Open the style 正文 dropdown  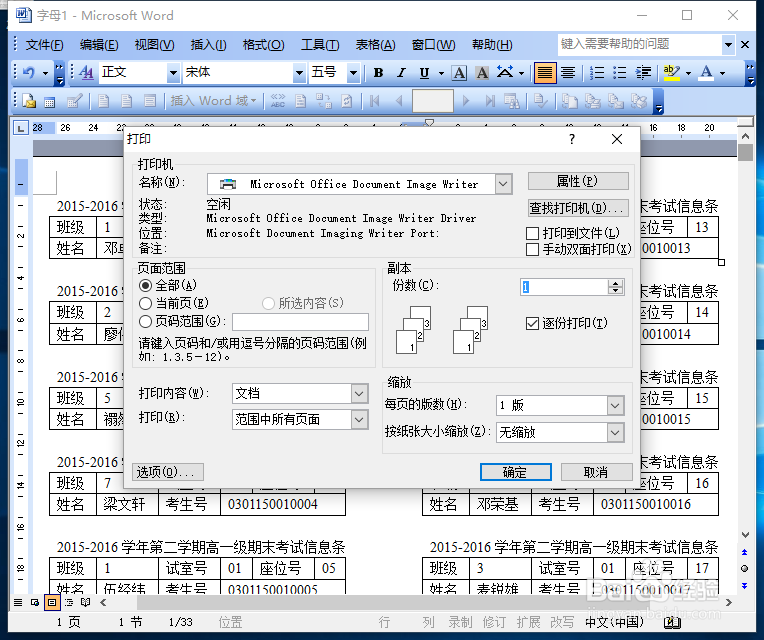(173, 73)
